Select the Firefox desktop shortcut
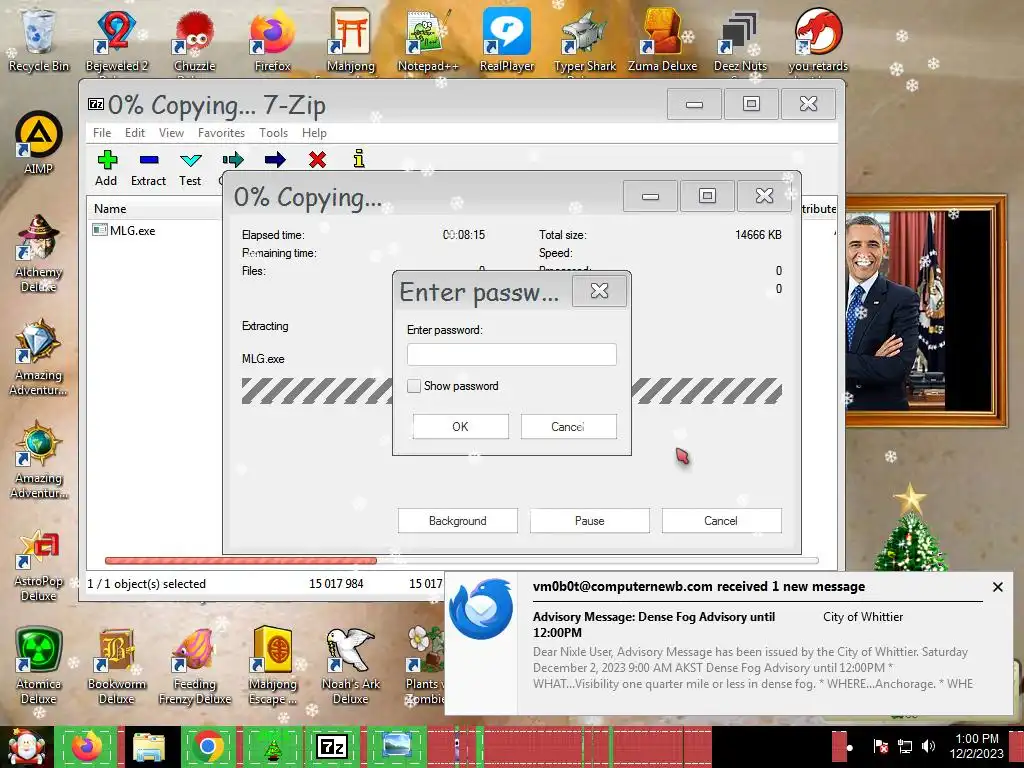The width and height of the screenshot is (1024, 768). coord(272,40)
